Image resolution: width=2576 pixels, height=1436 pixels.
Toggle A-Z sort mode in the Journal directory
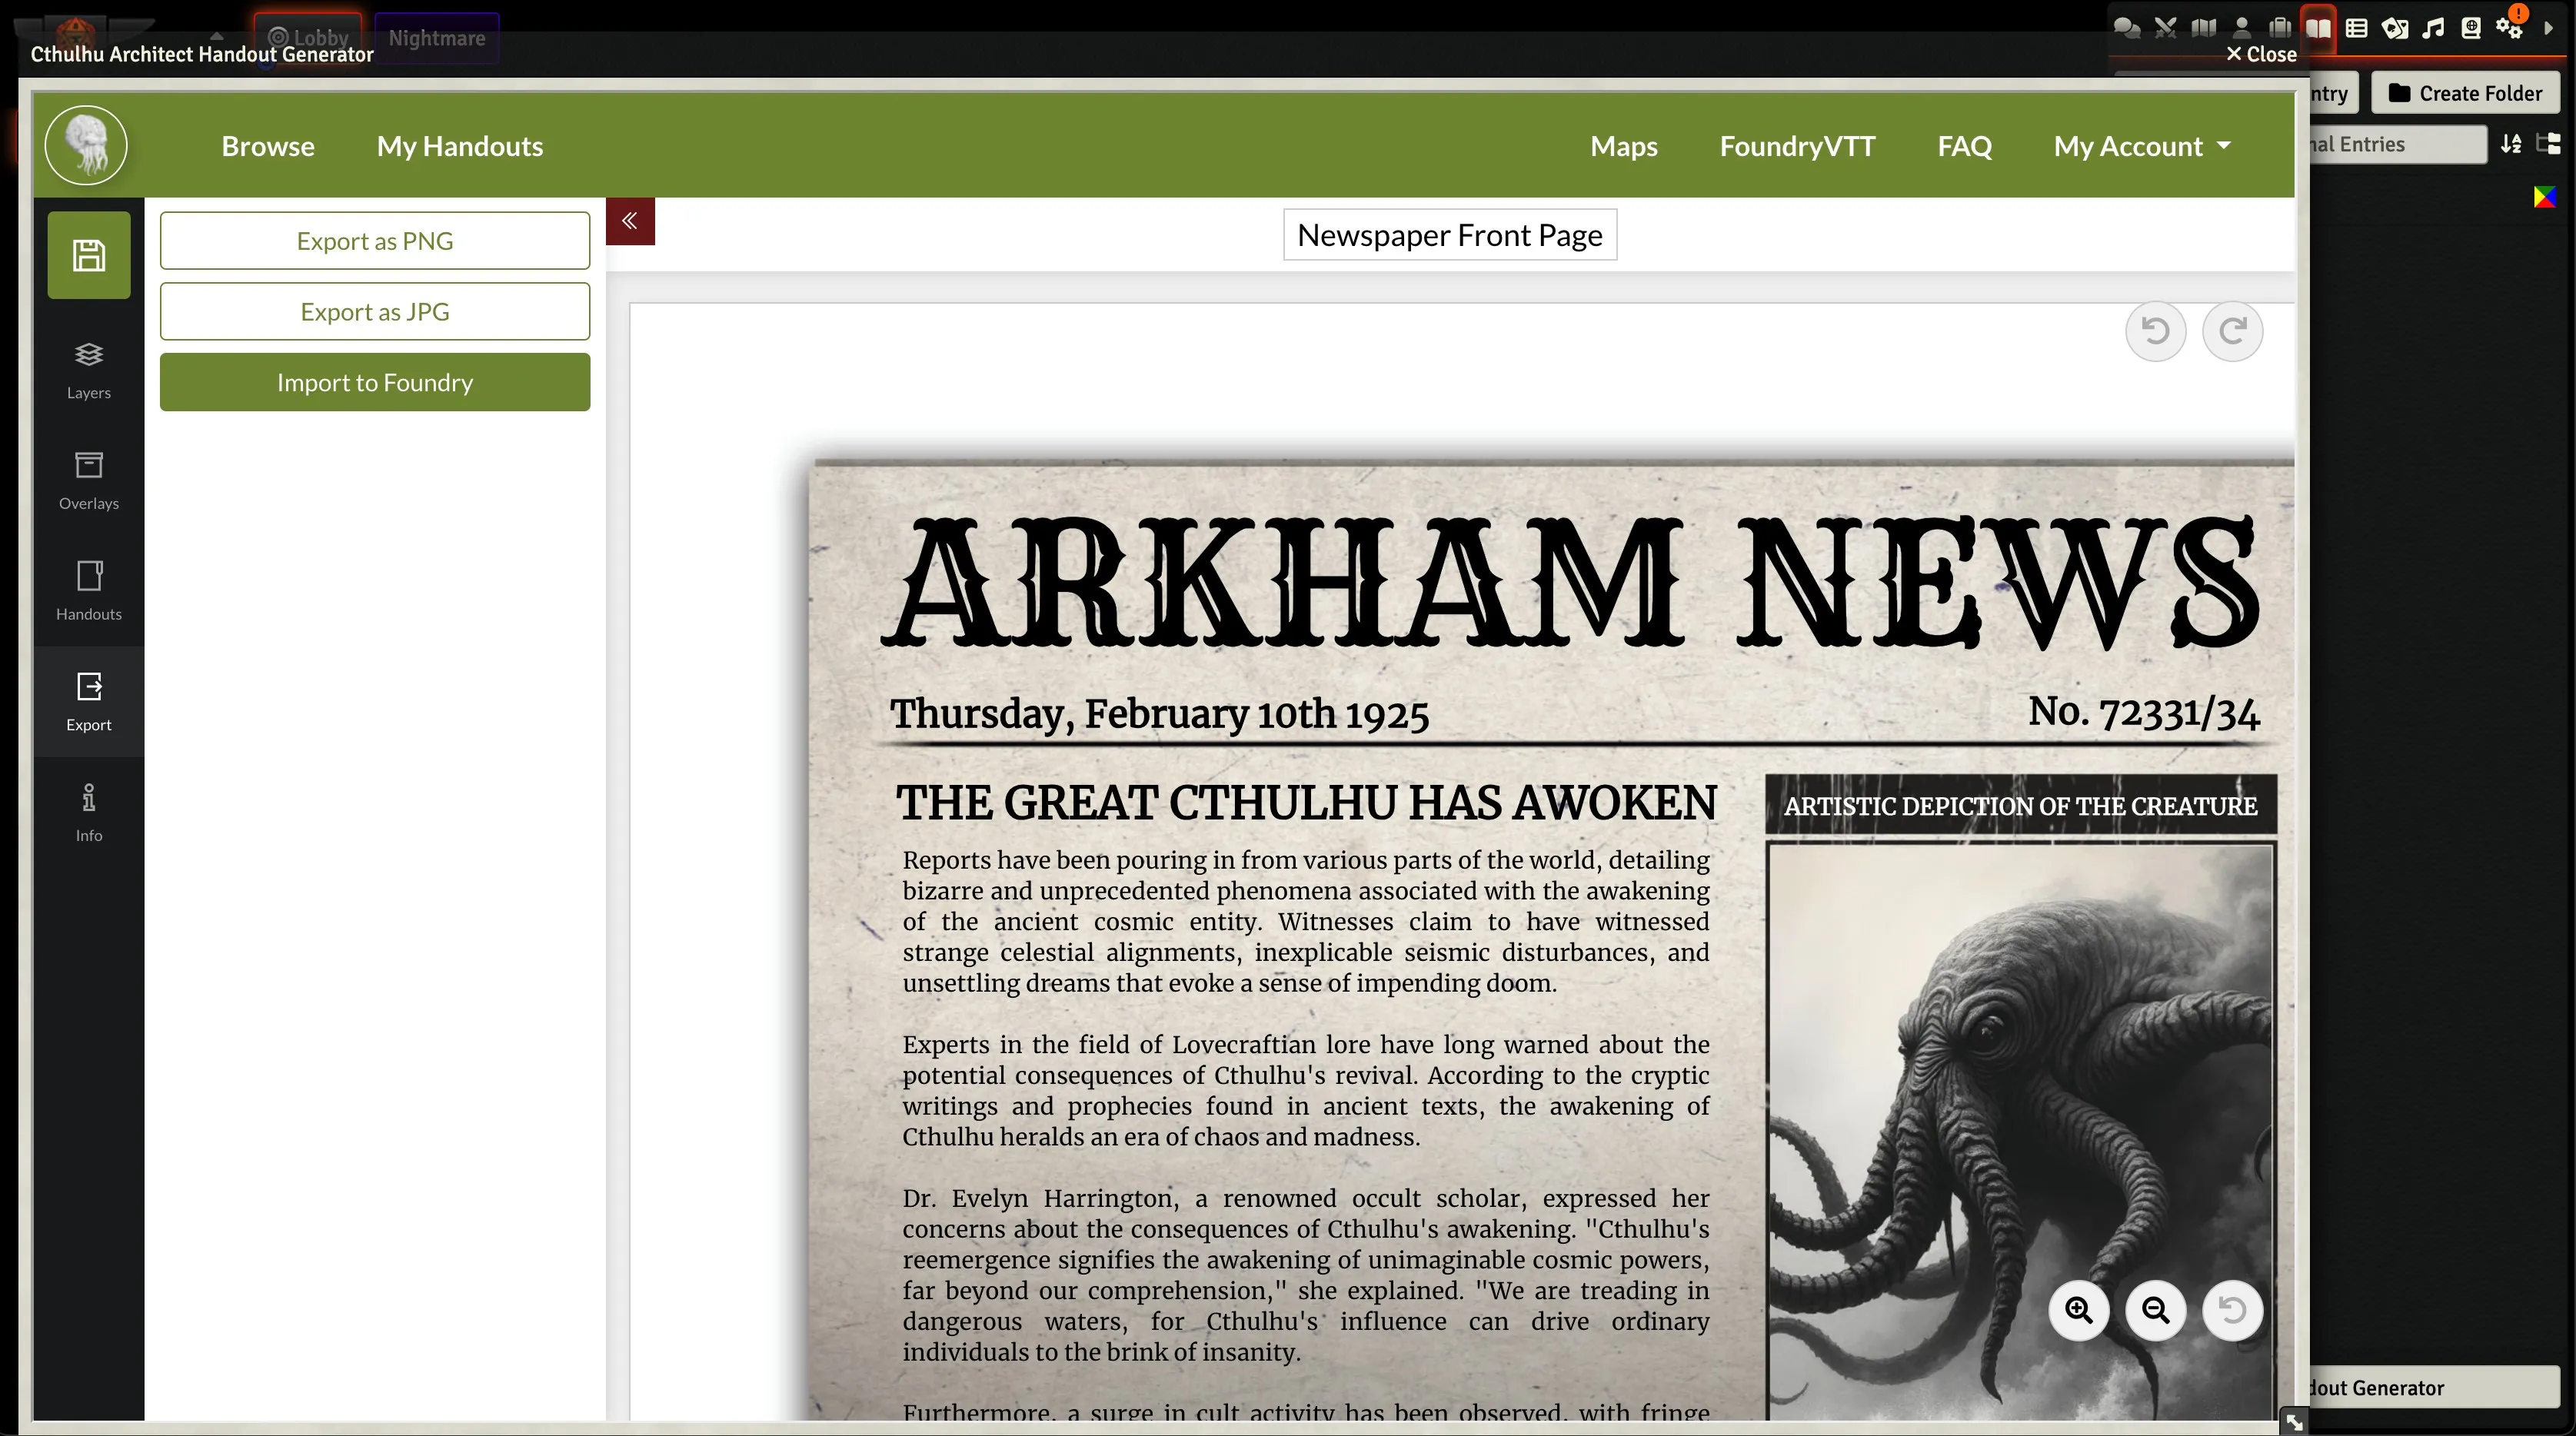click(2511, 144)
